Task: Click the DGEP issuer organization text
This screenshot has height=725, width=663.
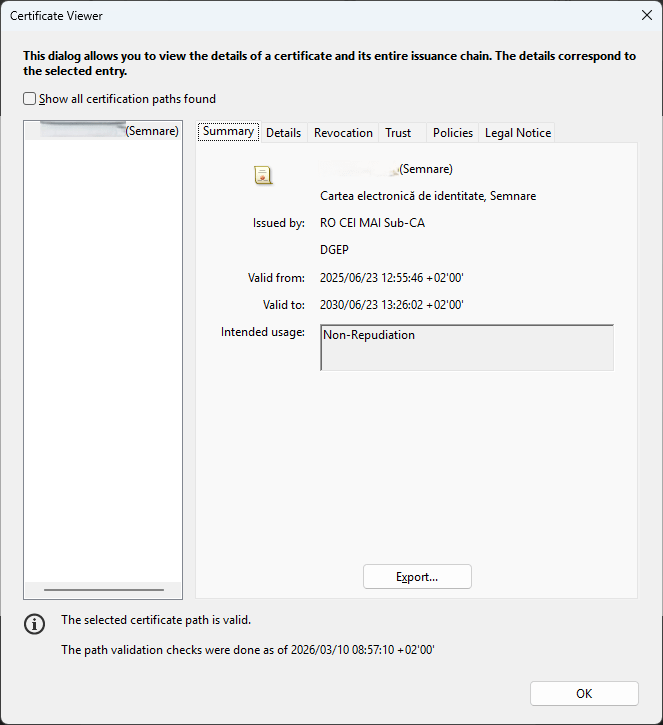Action: coord(335,250)
